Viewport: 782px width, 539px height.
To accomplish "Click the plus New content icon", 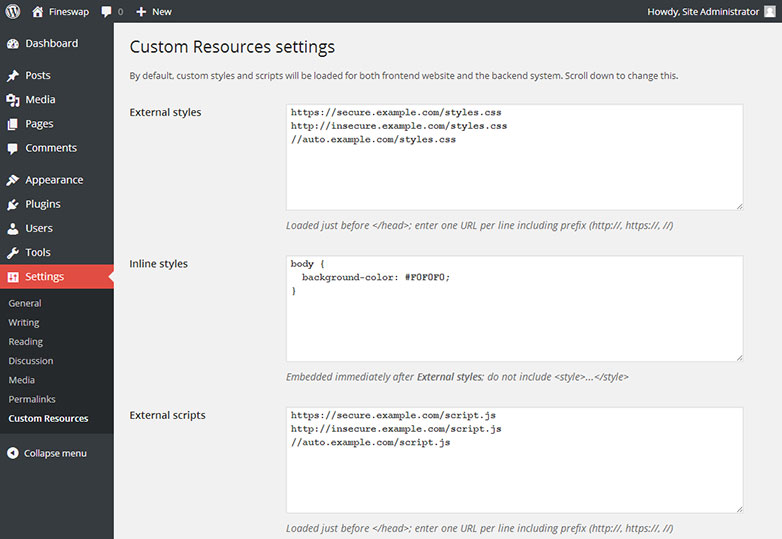I will [x=141, y=11].
